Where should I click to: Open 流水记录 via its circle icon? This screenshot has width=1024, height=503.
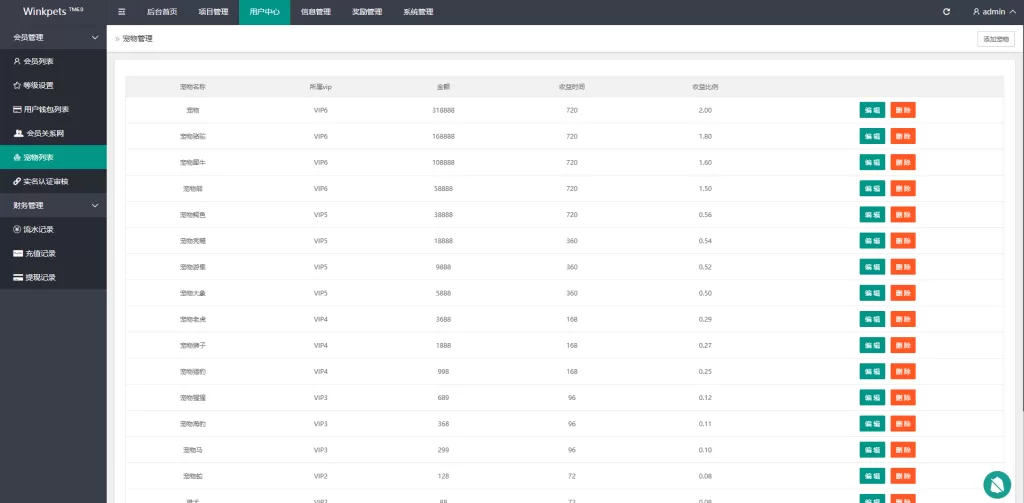click(x=17, y=229)
